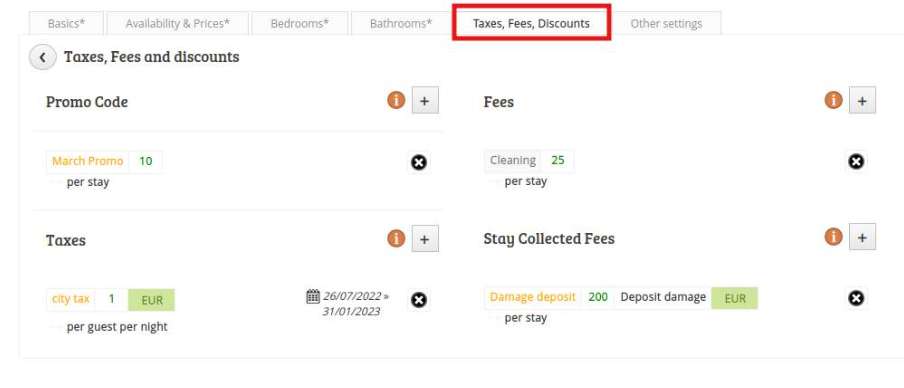Add a new tax with plus button
904x388 pixels.
coord(425,239)
